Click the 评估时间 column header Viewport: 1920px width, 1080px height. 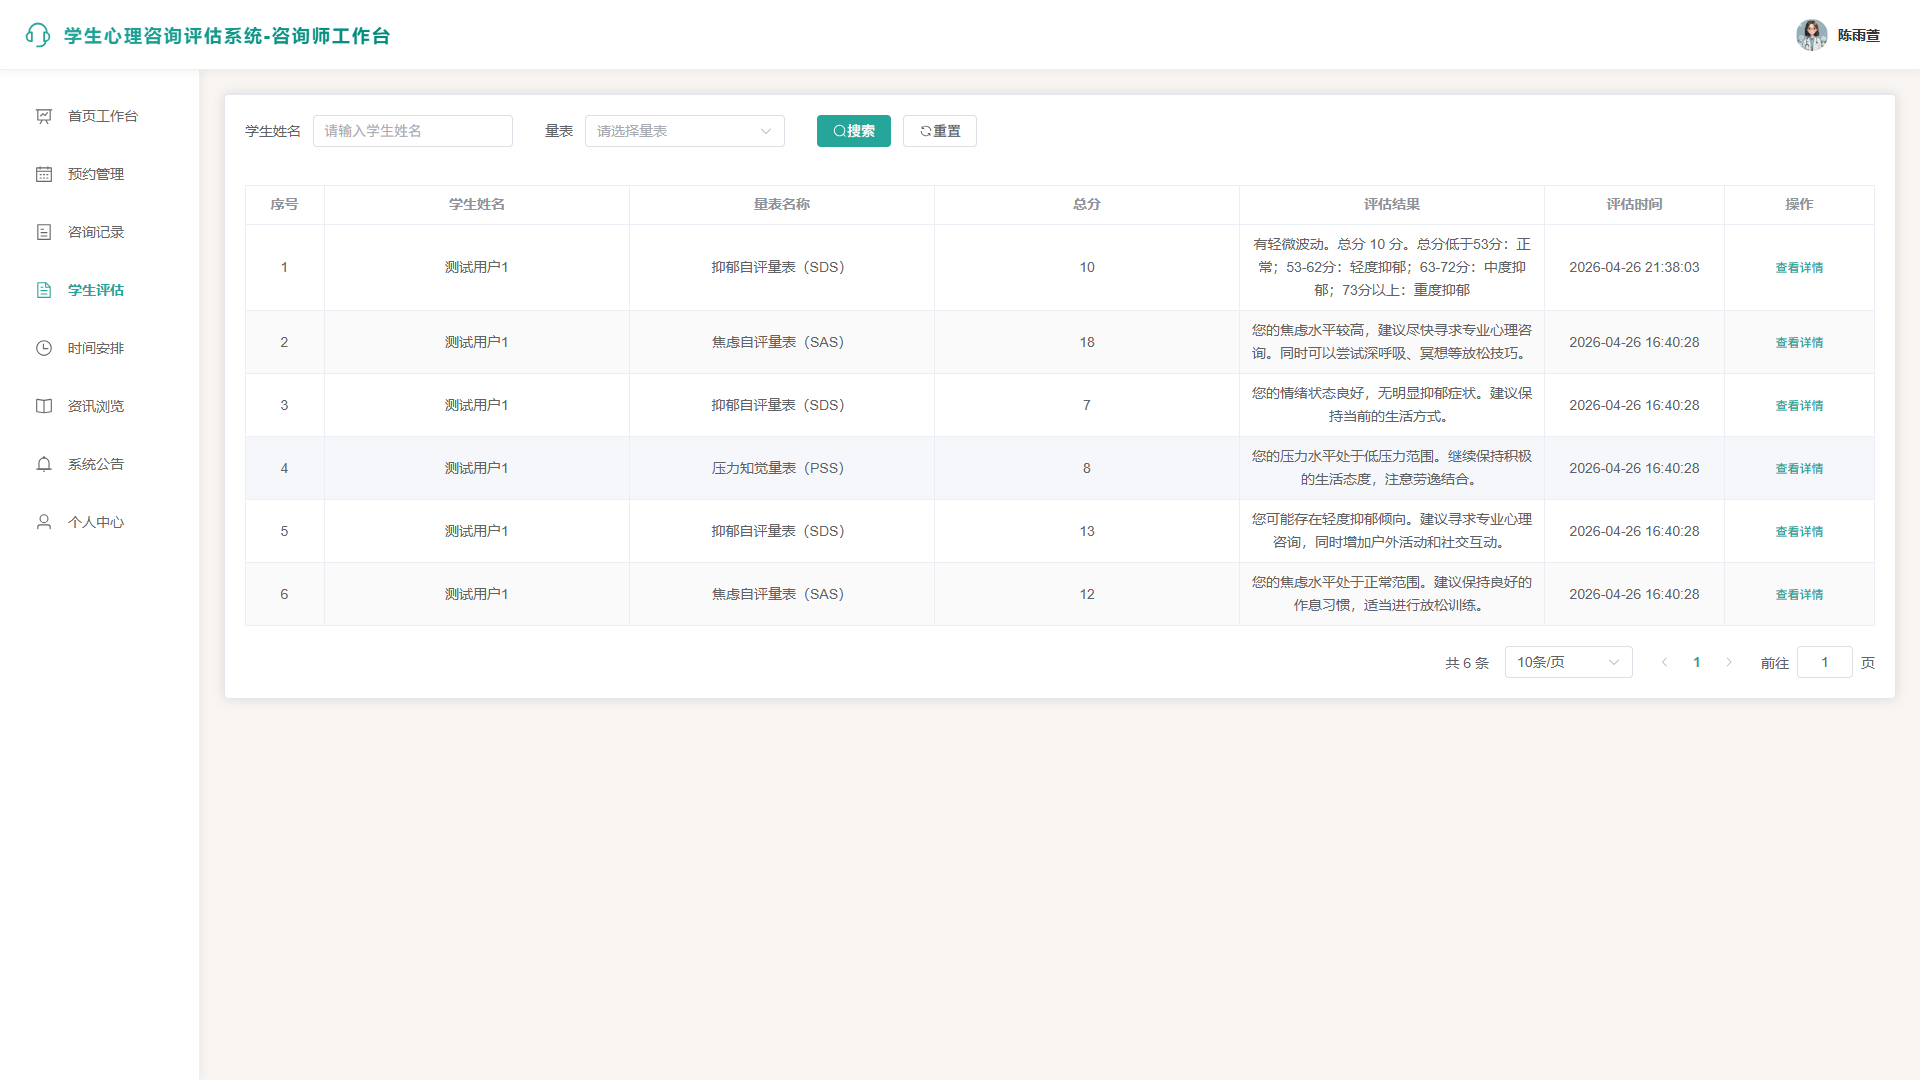pyautogui.click(x=1634, y=204)
